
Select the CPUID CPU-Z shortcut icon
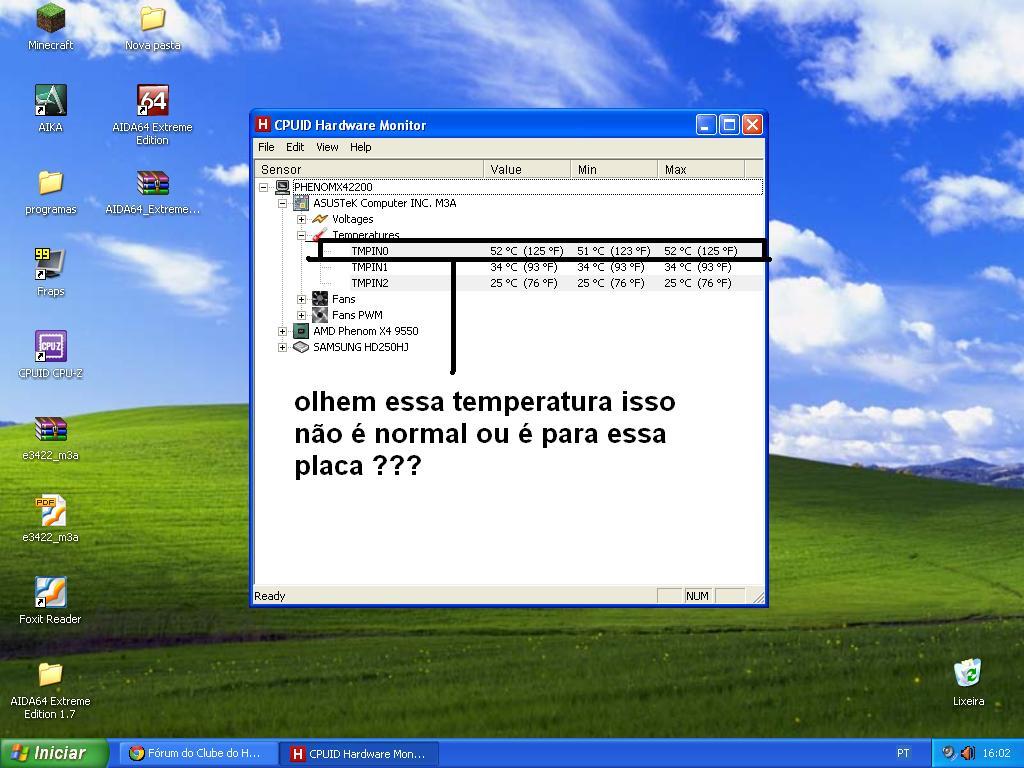click(50, 346)
